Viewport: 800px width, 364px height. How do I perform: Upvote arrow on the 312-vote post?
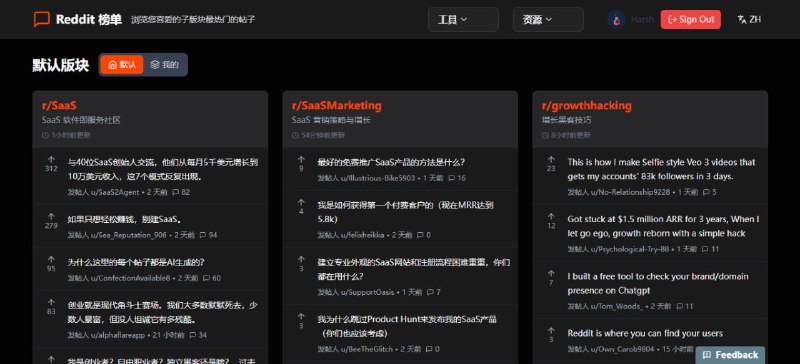coord(51,159)
